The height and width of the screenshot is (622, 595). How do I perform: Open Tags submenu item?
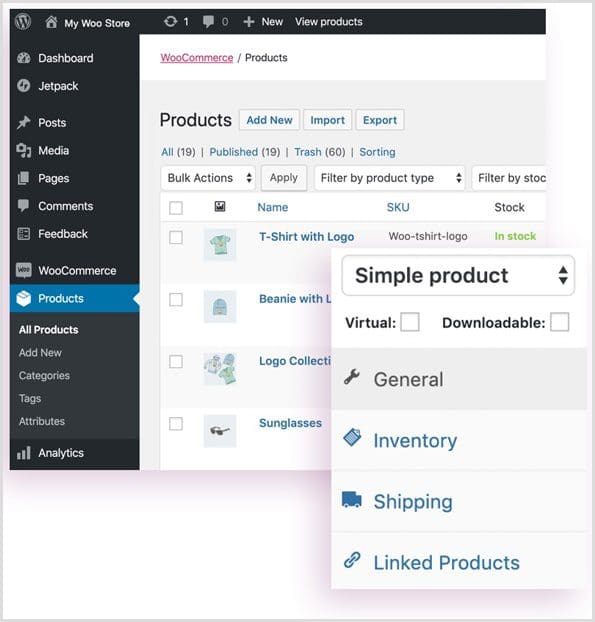(x=30, y=398)
